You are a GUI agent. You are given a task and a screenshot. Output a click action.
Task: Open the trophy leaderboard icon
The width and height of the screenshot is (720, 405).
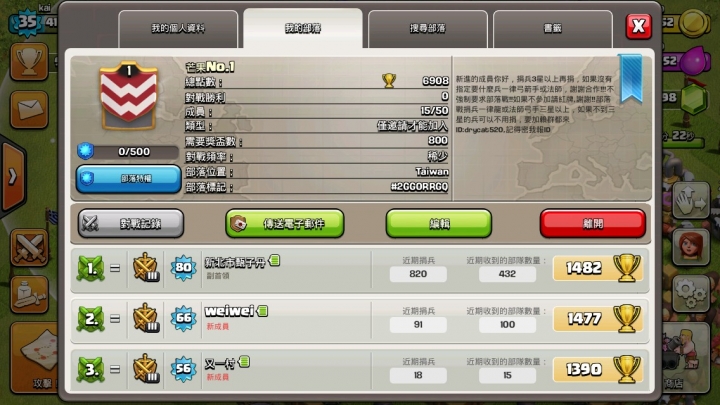click(29, 61)
